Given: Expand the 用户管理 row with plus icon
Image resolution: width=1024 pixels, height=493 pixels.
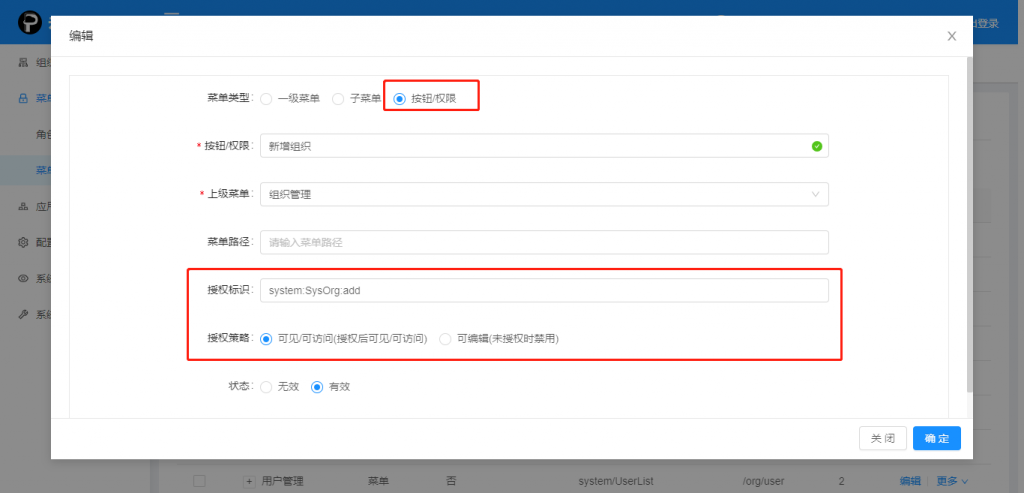Looking at the screenshot, I should [x=248, y=481].
